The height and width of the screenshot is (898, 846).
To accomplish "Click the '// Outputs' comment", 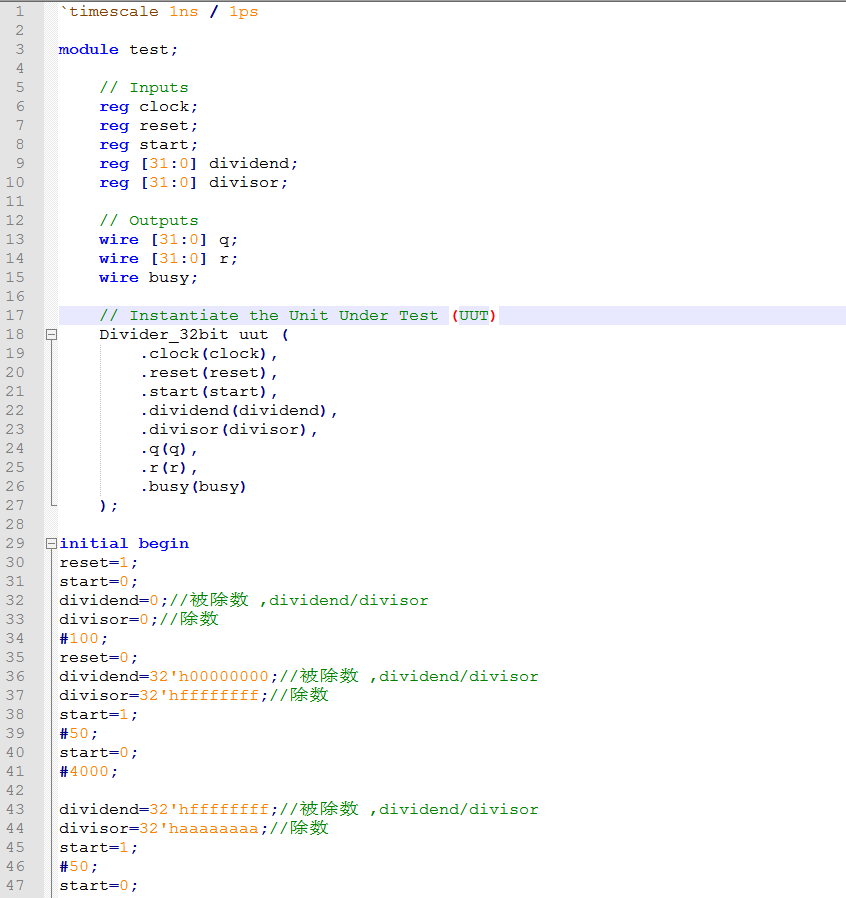I will coord(148,220).
